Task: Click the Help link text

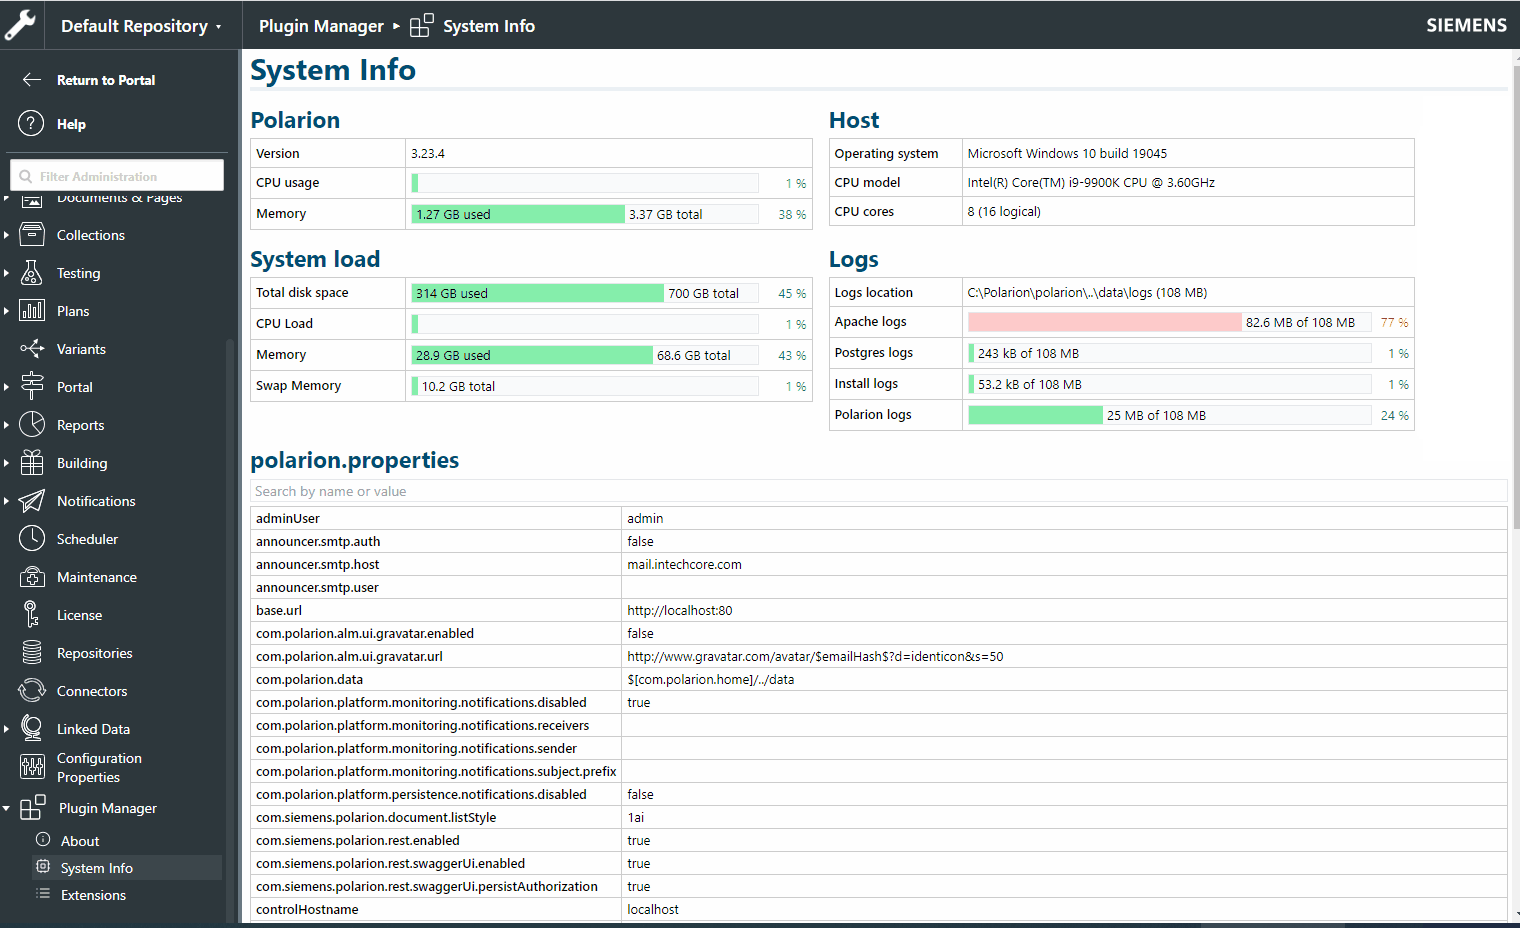Action: pyautogui.click(x=71, y=124)
